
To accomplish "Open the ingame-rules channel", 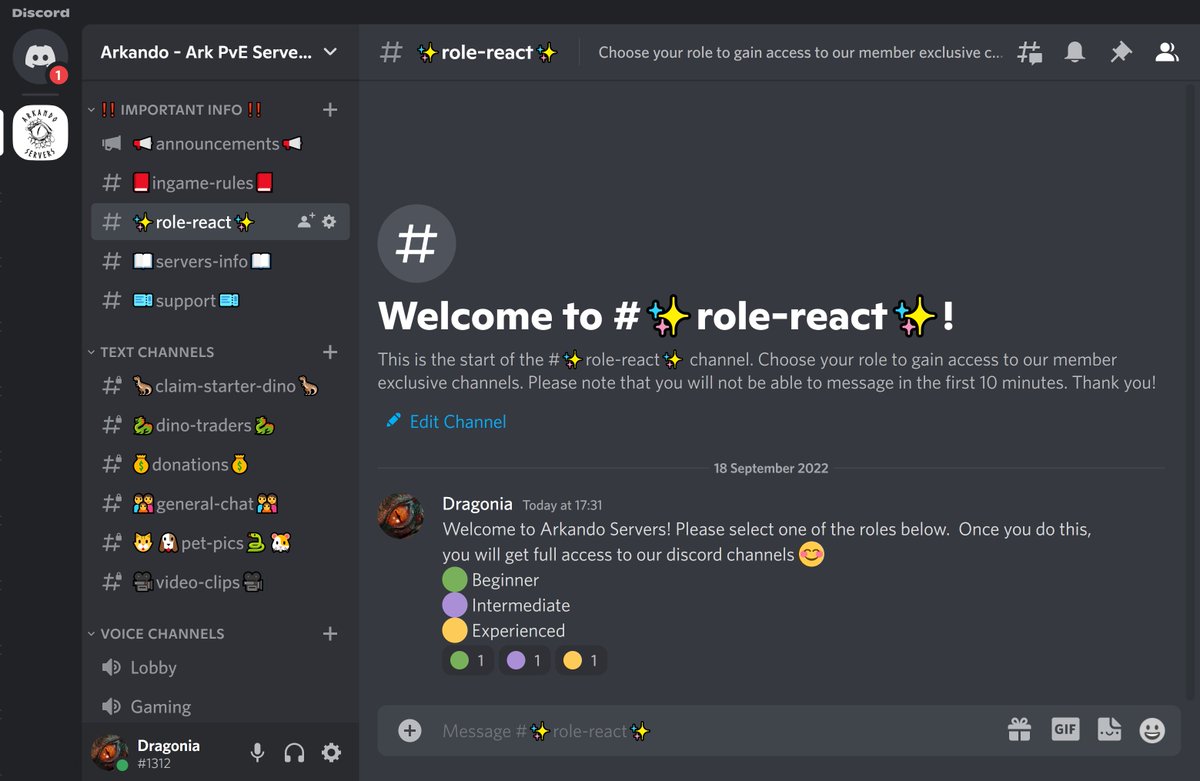I will pyautogui.click(x=220, y=183).
